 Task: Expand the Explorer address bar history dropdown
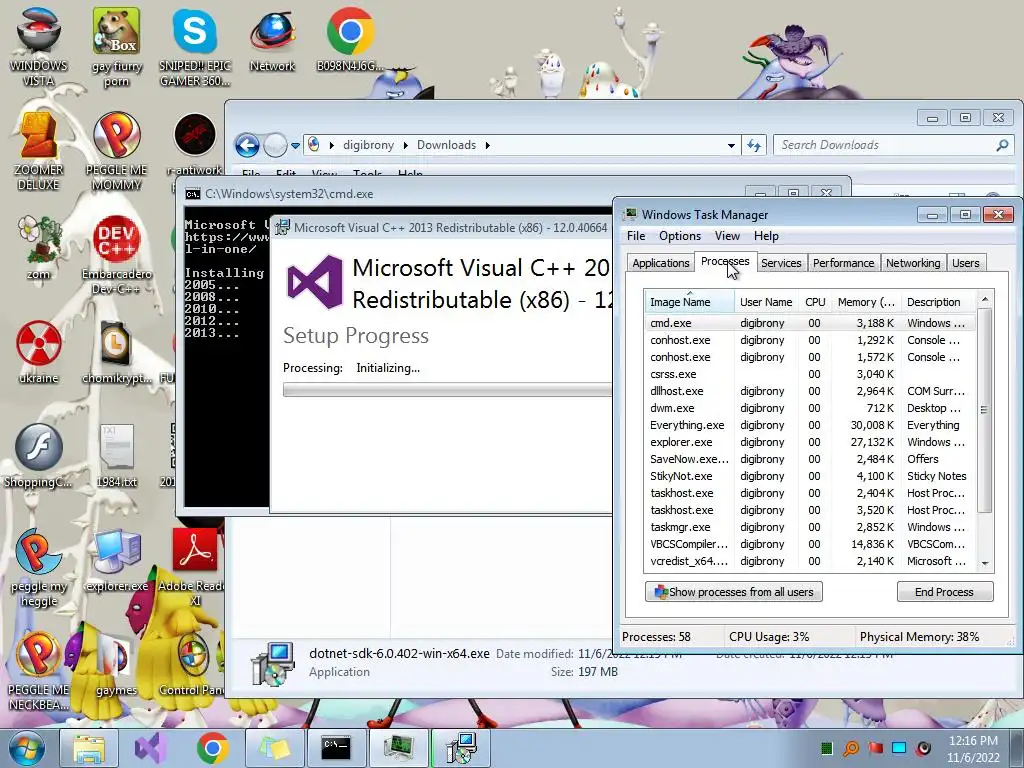tap(731, 146)
